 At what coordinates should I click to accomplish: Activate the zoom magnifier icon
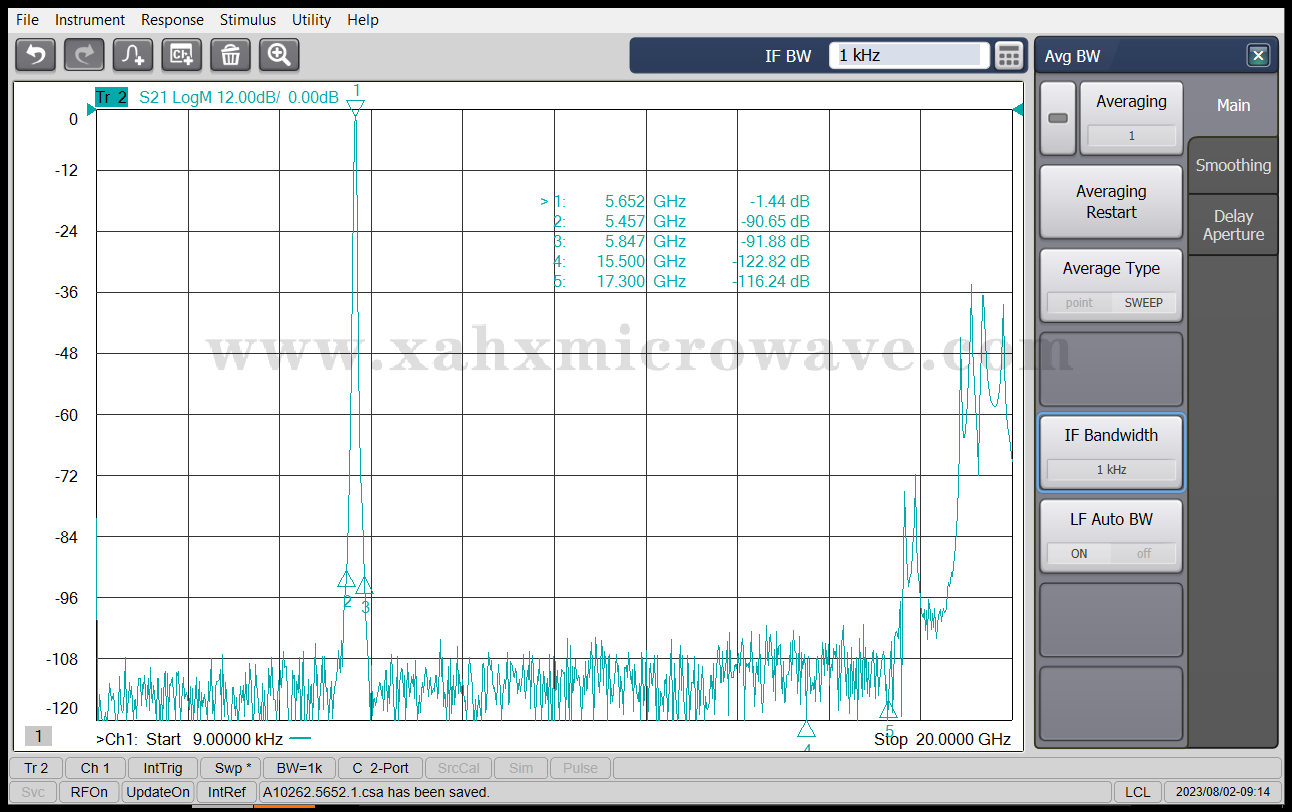(279, 55)
